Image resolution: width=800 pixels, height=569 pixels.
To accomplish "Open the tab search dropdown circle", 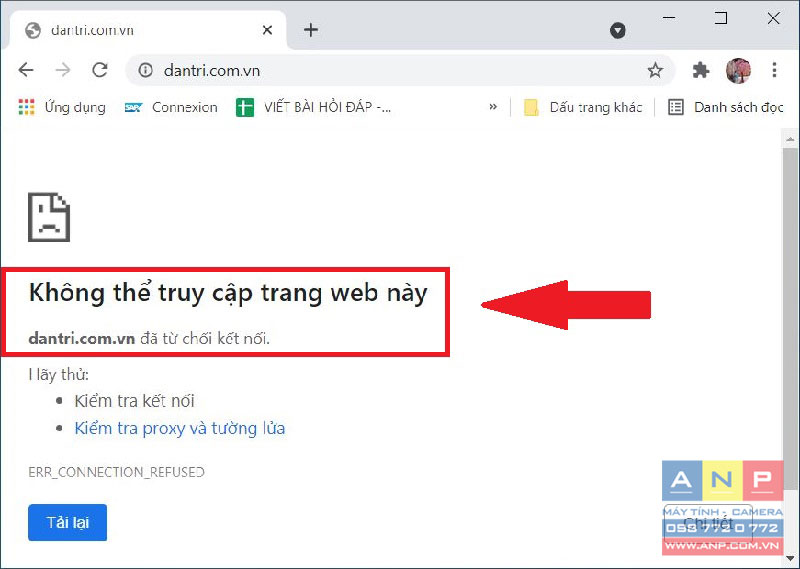I will [617, 31].
